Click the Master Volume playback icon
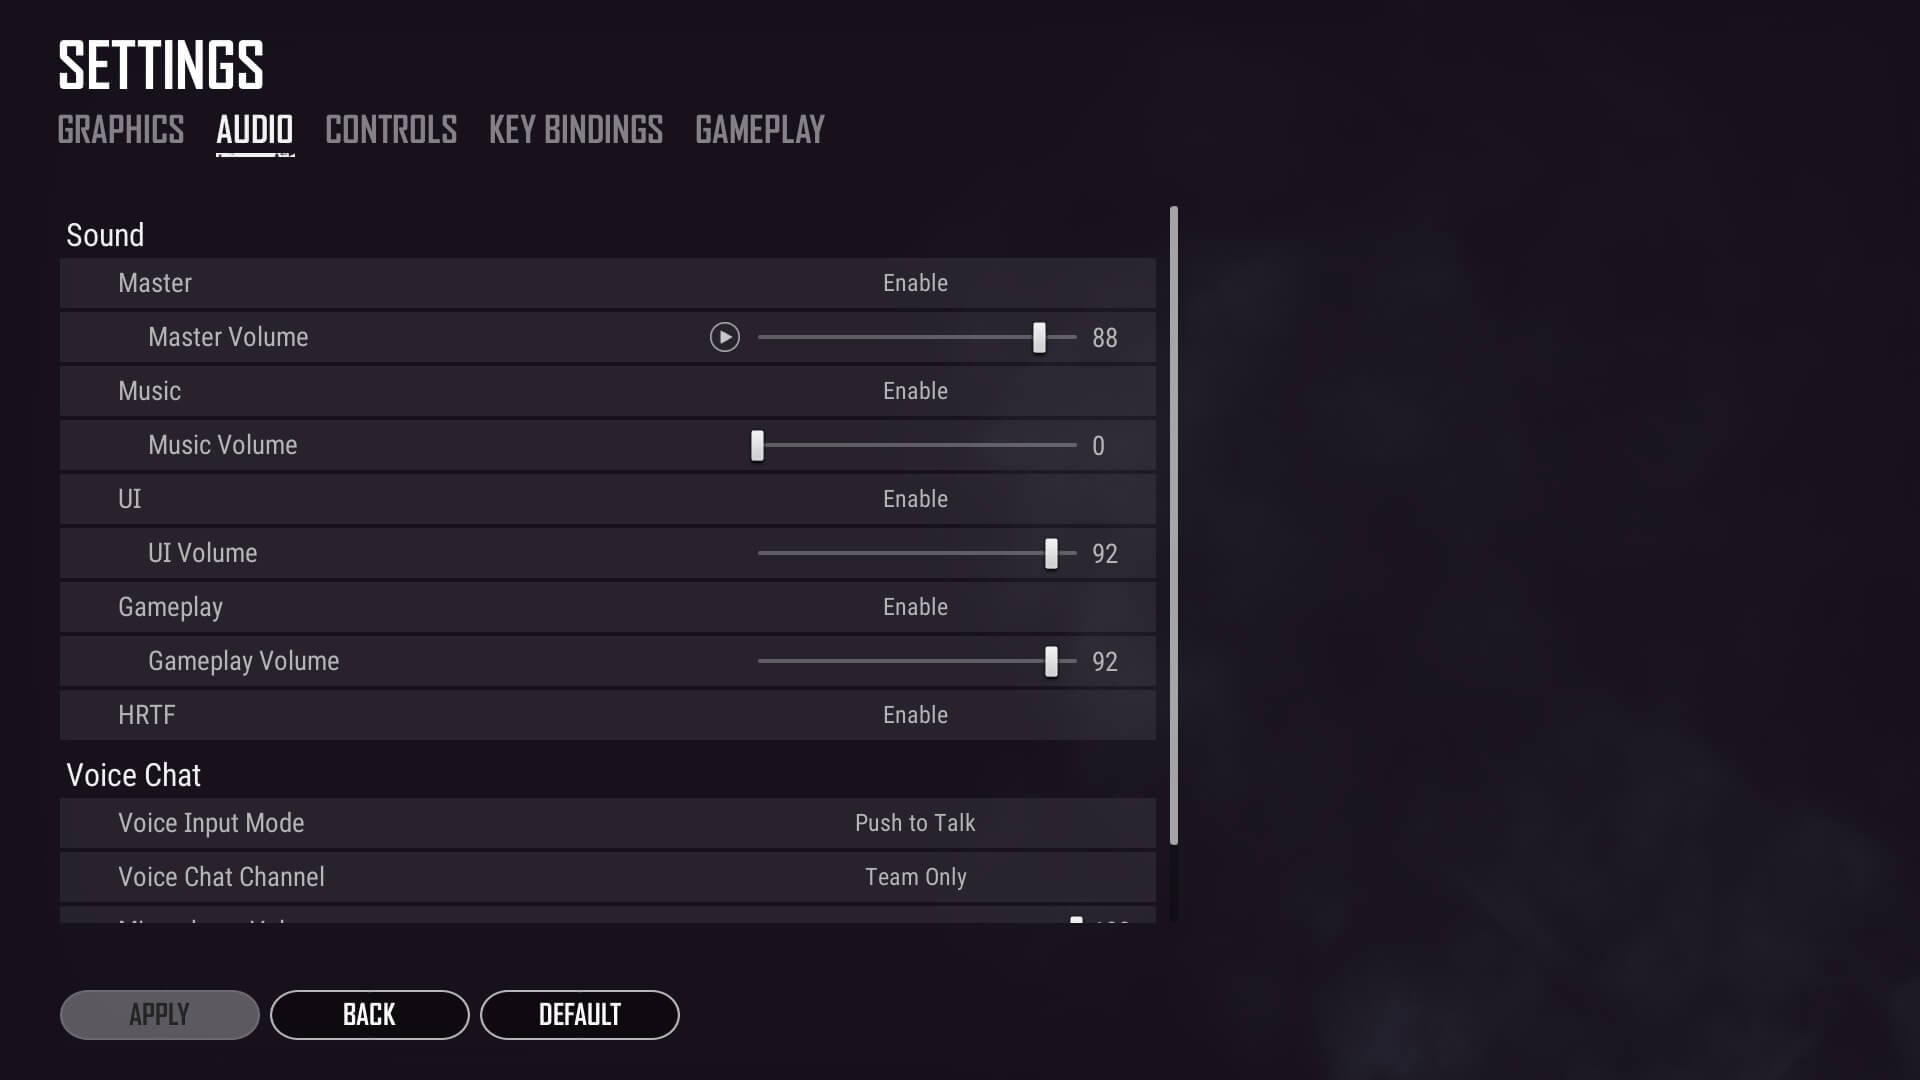Screen dimensions: 1920x1080 pyautogui.click(x=724, y=336)
